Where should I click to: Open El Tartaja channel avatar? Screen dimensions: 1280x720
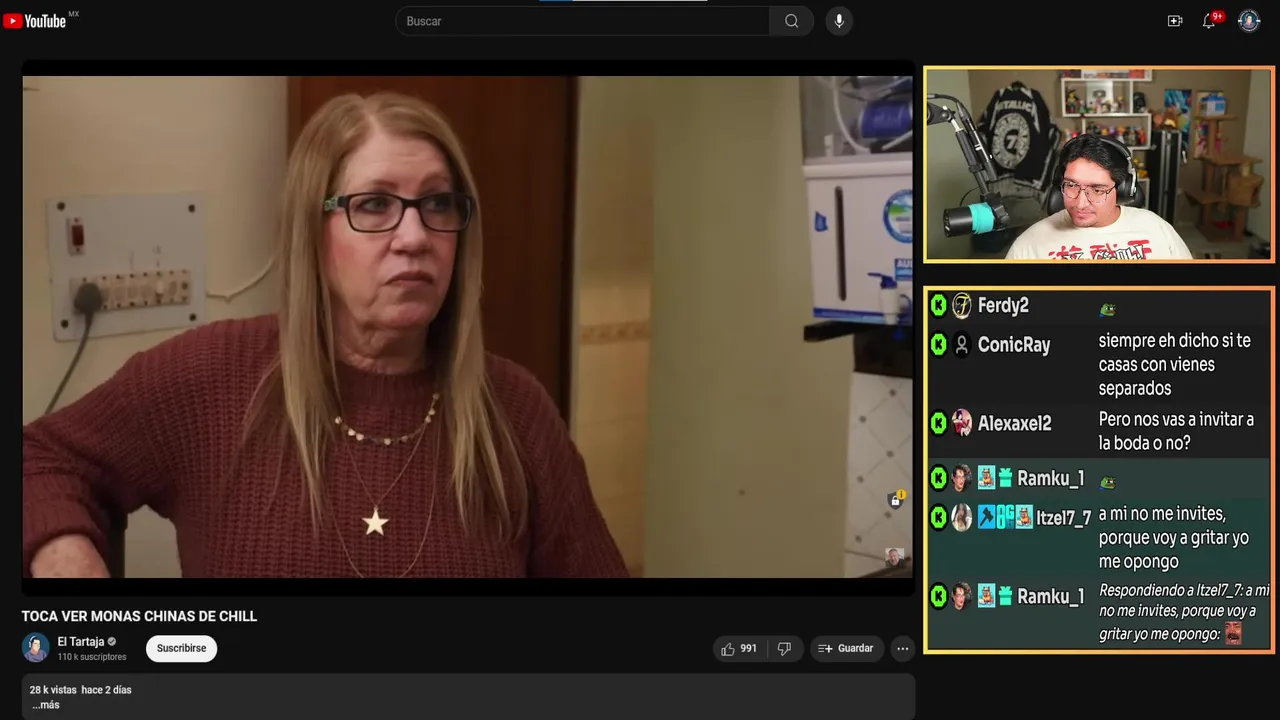[36, 648]
